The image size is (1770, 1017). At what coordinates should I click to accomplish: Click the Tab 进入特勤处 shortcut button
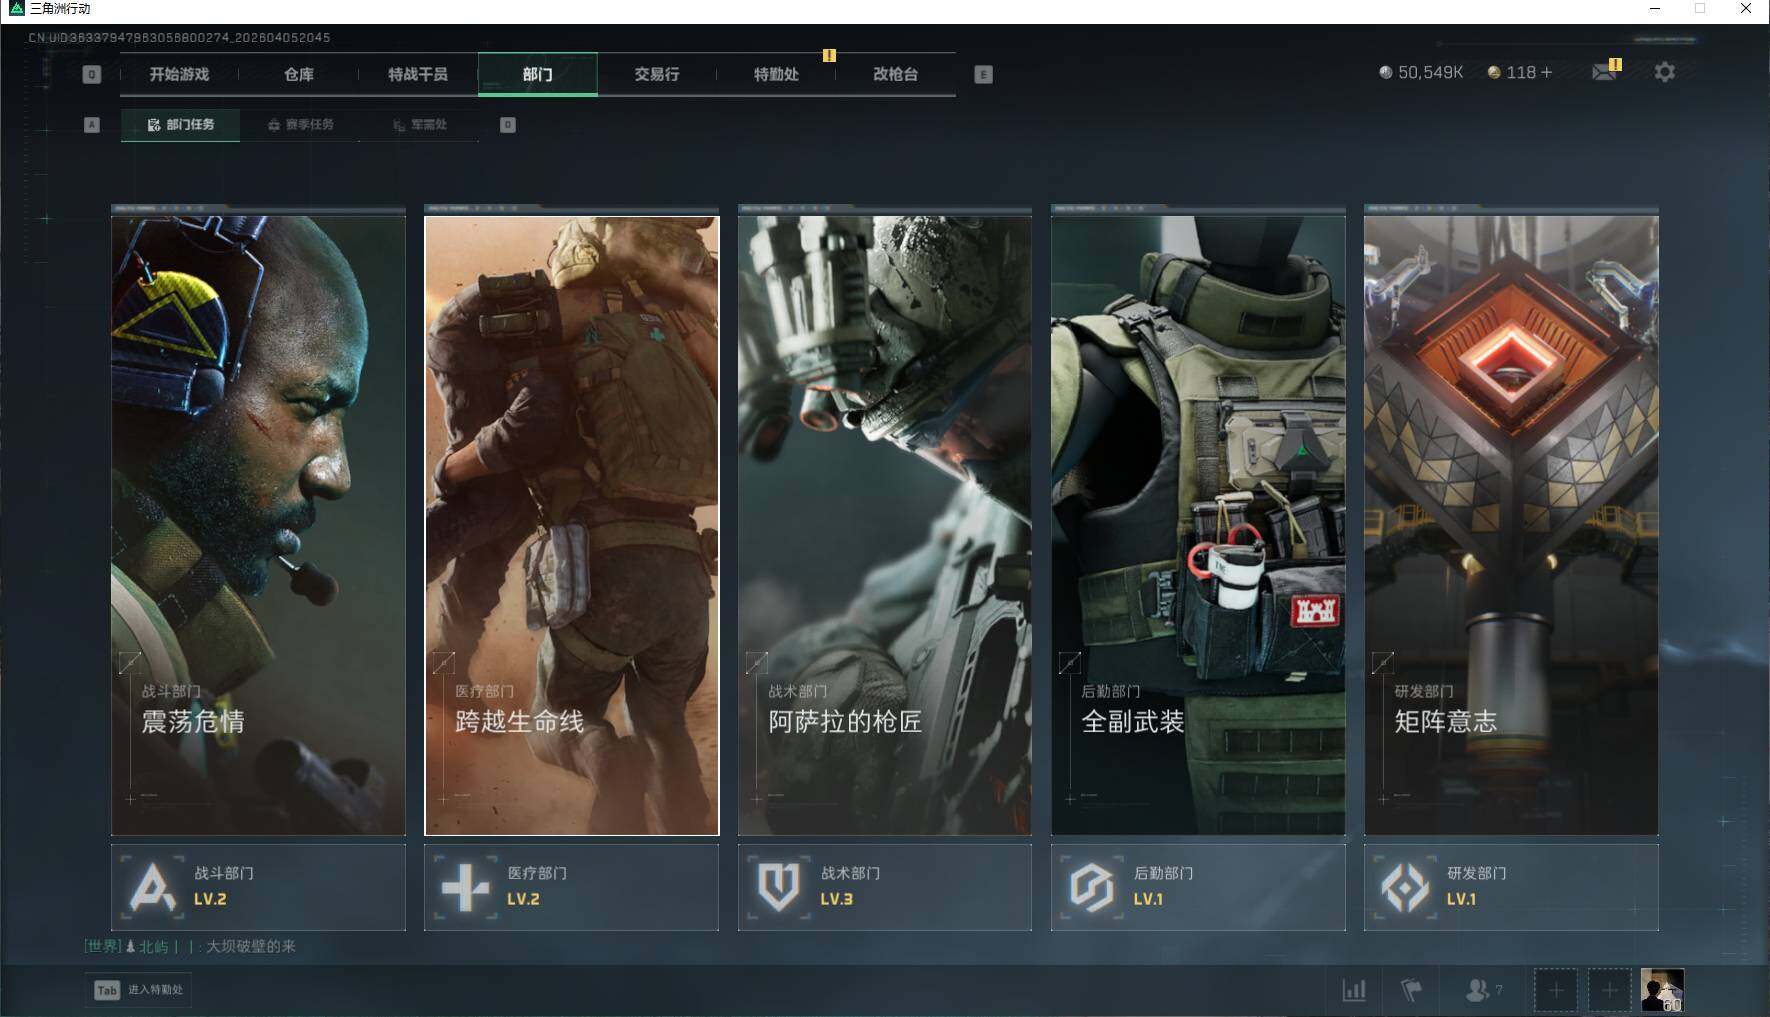coord(139,990)
